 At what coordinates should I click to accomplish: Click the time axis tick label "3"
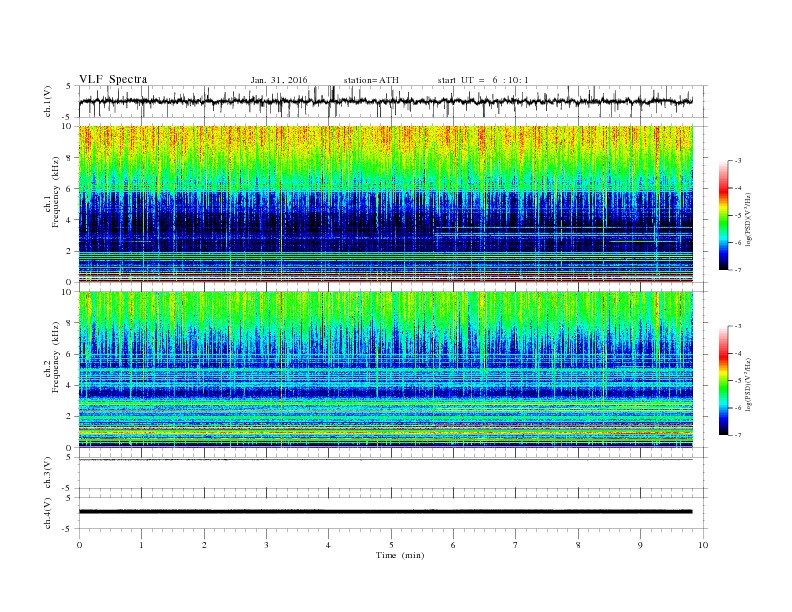point(267,545)
